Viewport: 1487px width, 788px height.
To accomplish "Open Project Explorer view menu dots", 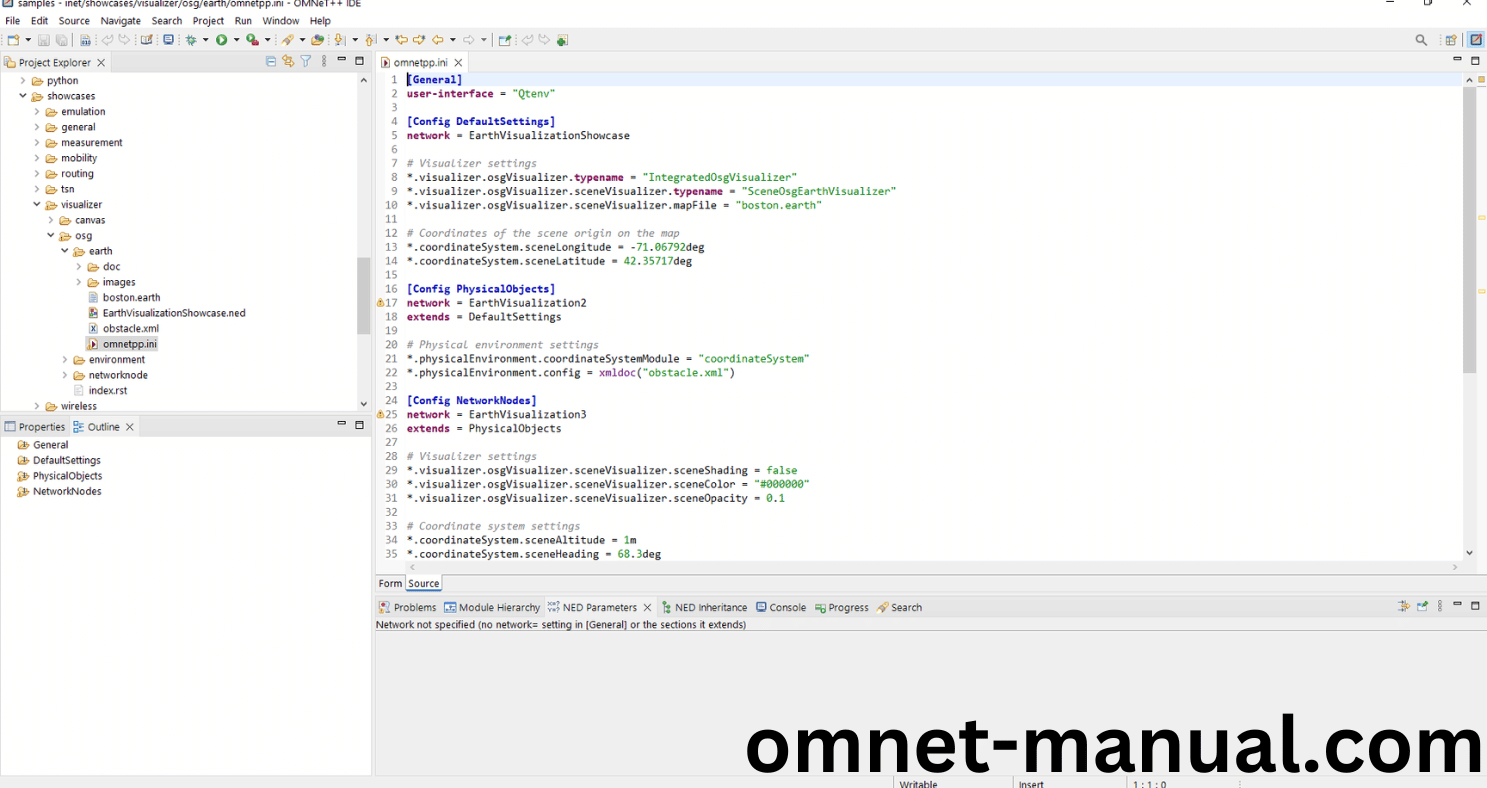I will pyautogui.click(x=323, y=62).
